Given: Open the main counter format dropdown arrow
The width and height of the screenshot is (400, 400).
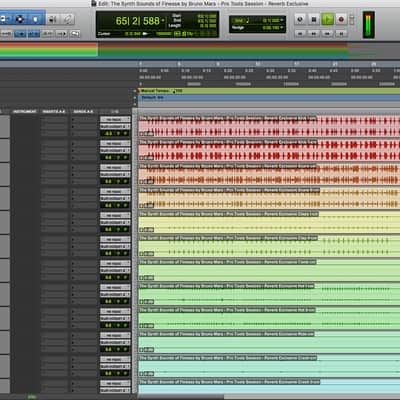Looking at the screenshot, I should [x=163, y=21].
